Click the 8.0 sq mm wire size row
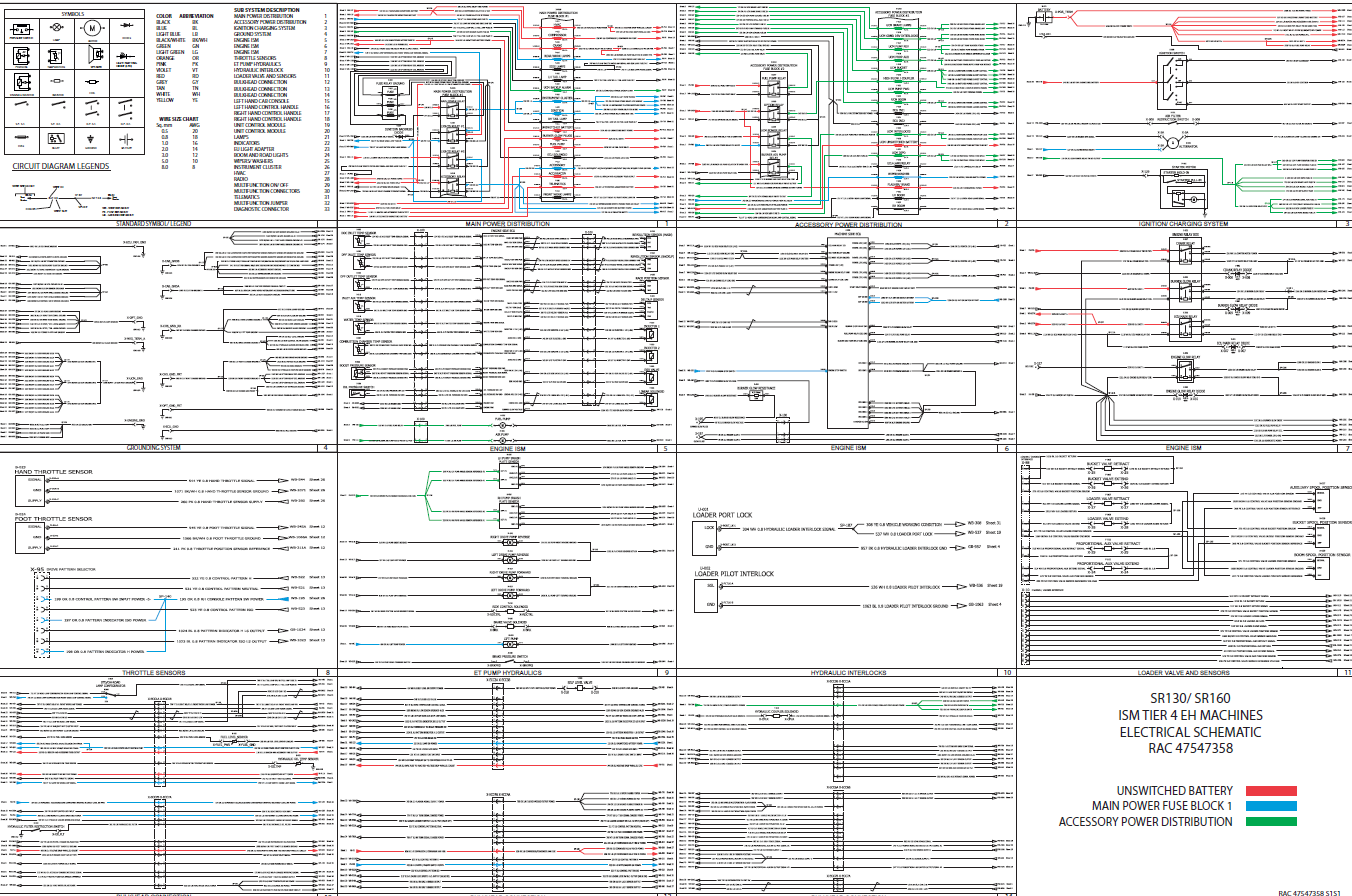Viewport: 1352px width, 896px height. pos(179,167)
